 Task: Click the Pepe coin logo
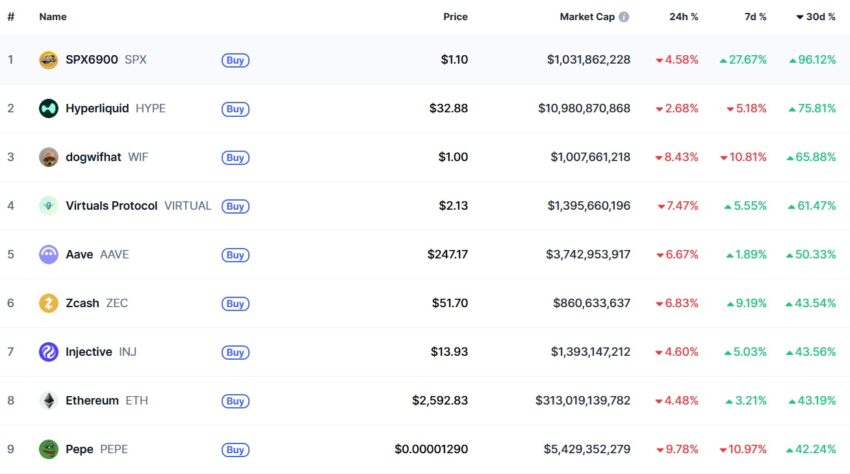(48, 450)
